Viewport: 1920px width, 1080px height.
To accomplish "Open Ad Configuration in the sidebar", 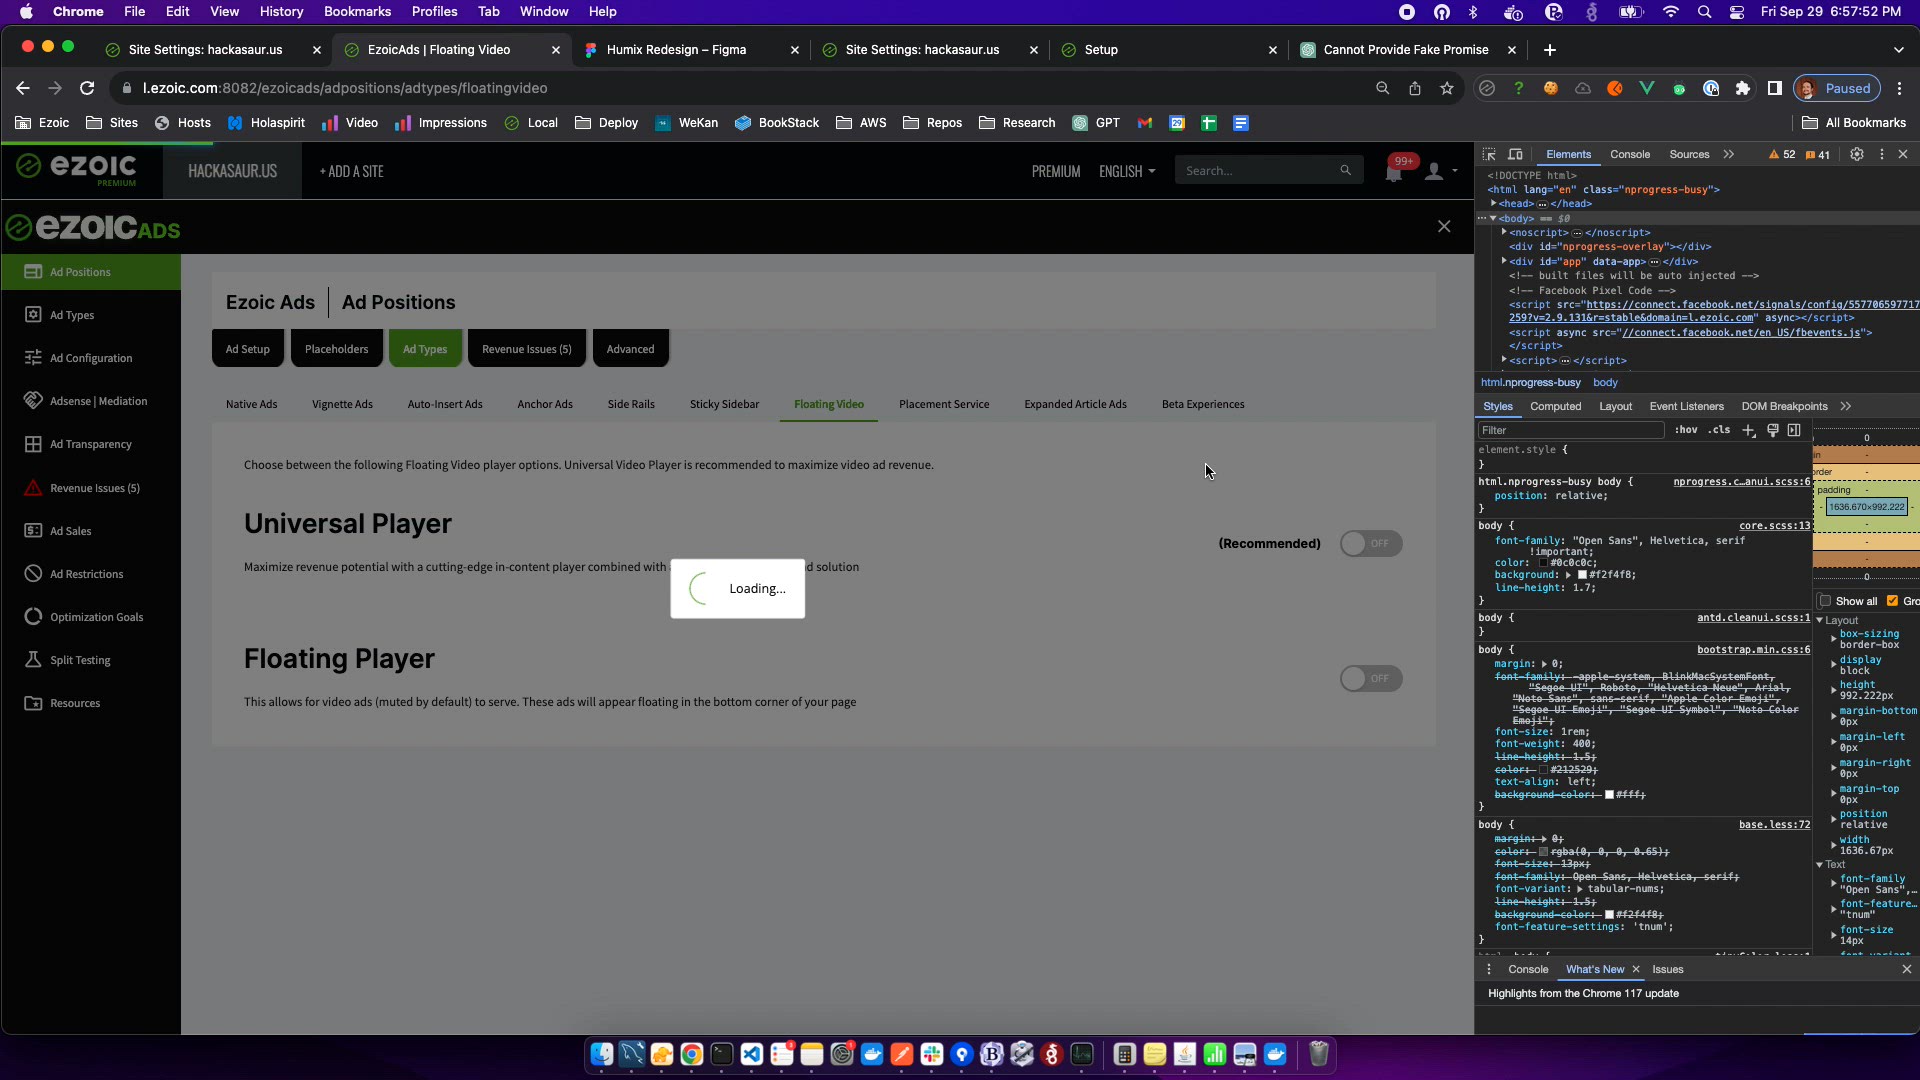I will point(90,358).
